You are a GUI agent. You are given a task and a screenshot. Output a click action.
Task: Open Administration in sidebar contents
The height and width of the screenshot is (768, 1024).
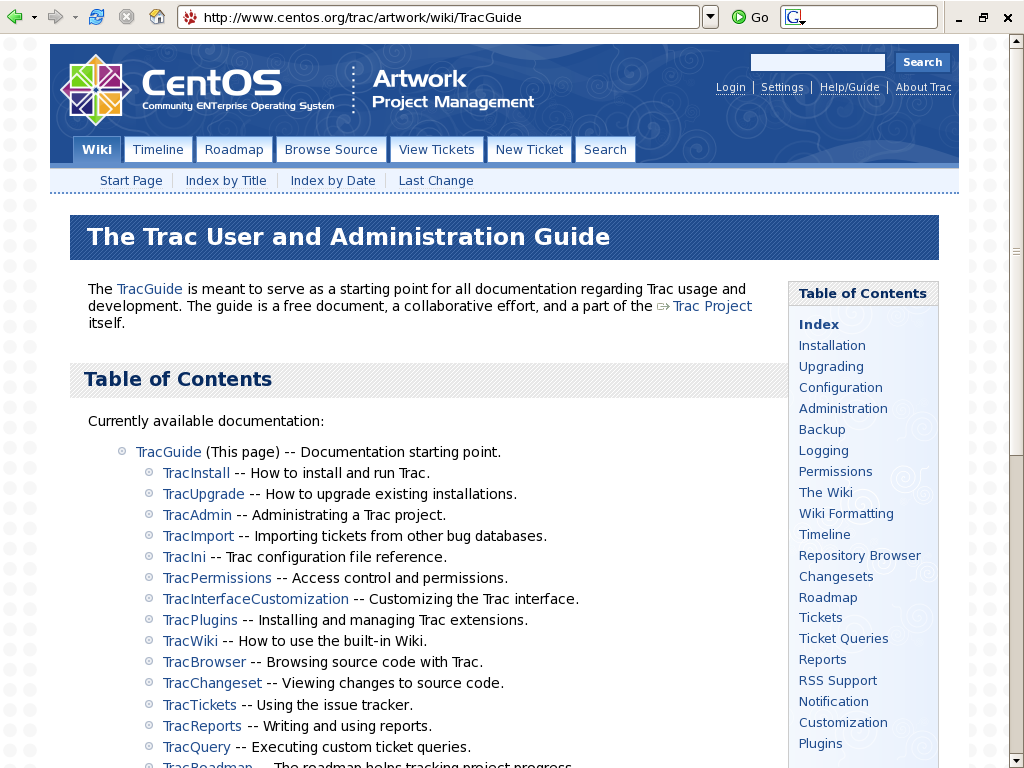(842, 408)
